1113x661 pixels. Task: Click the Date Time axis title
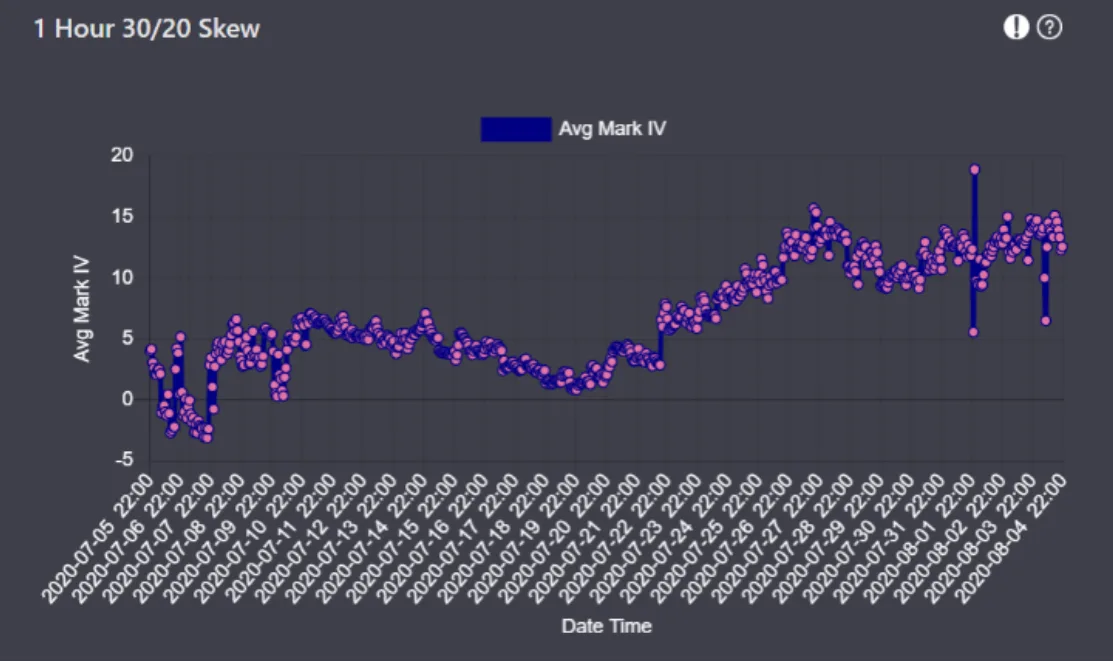click(x=606, y=626)
